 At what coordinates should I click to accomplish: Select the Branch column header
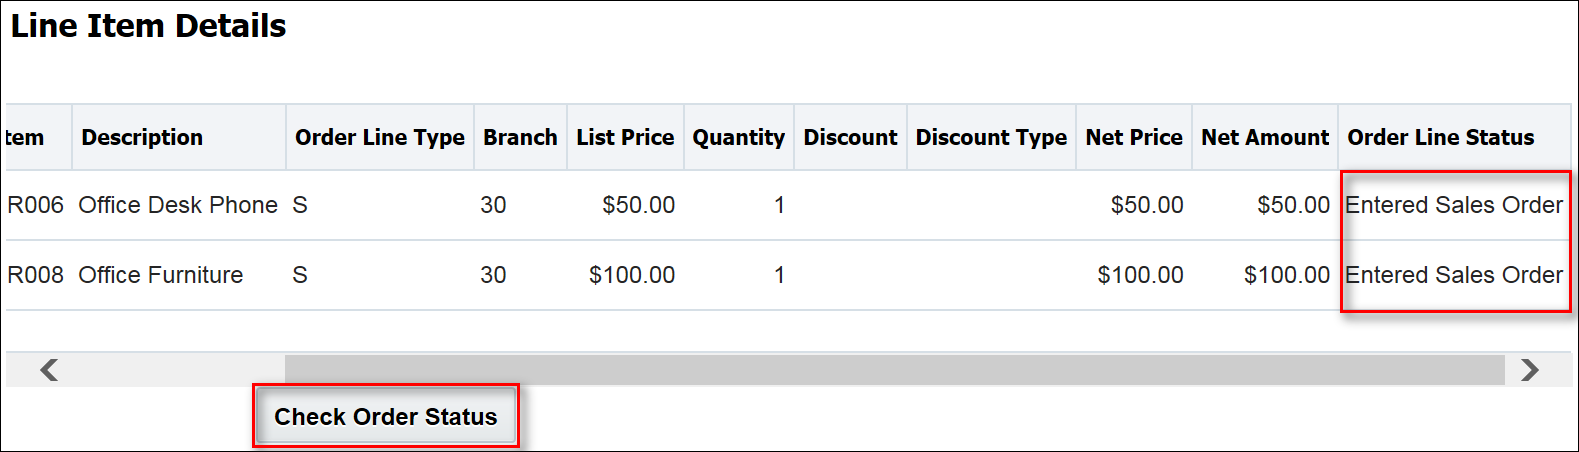520,138
